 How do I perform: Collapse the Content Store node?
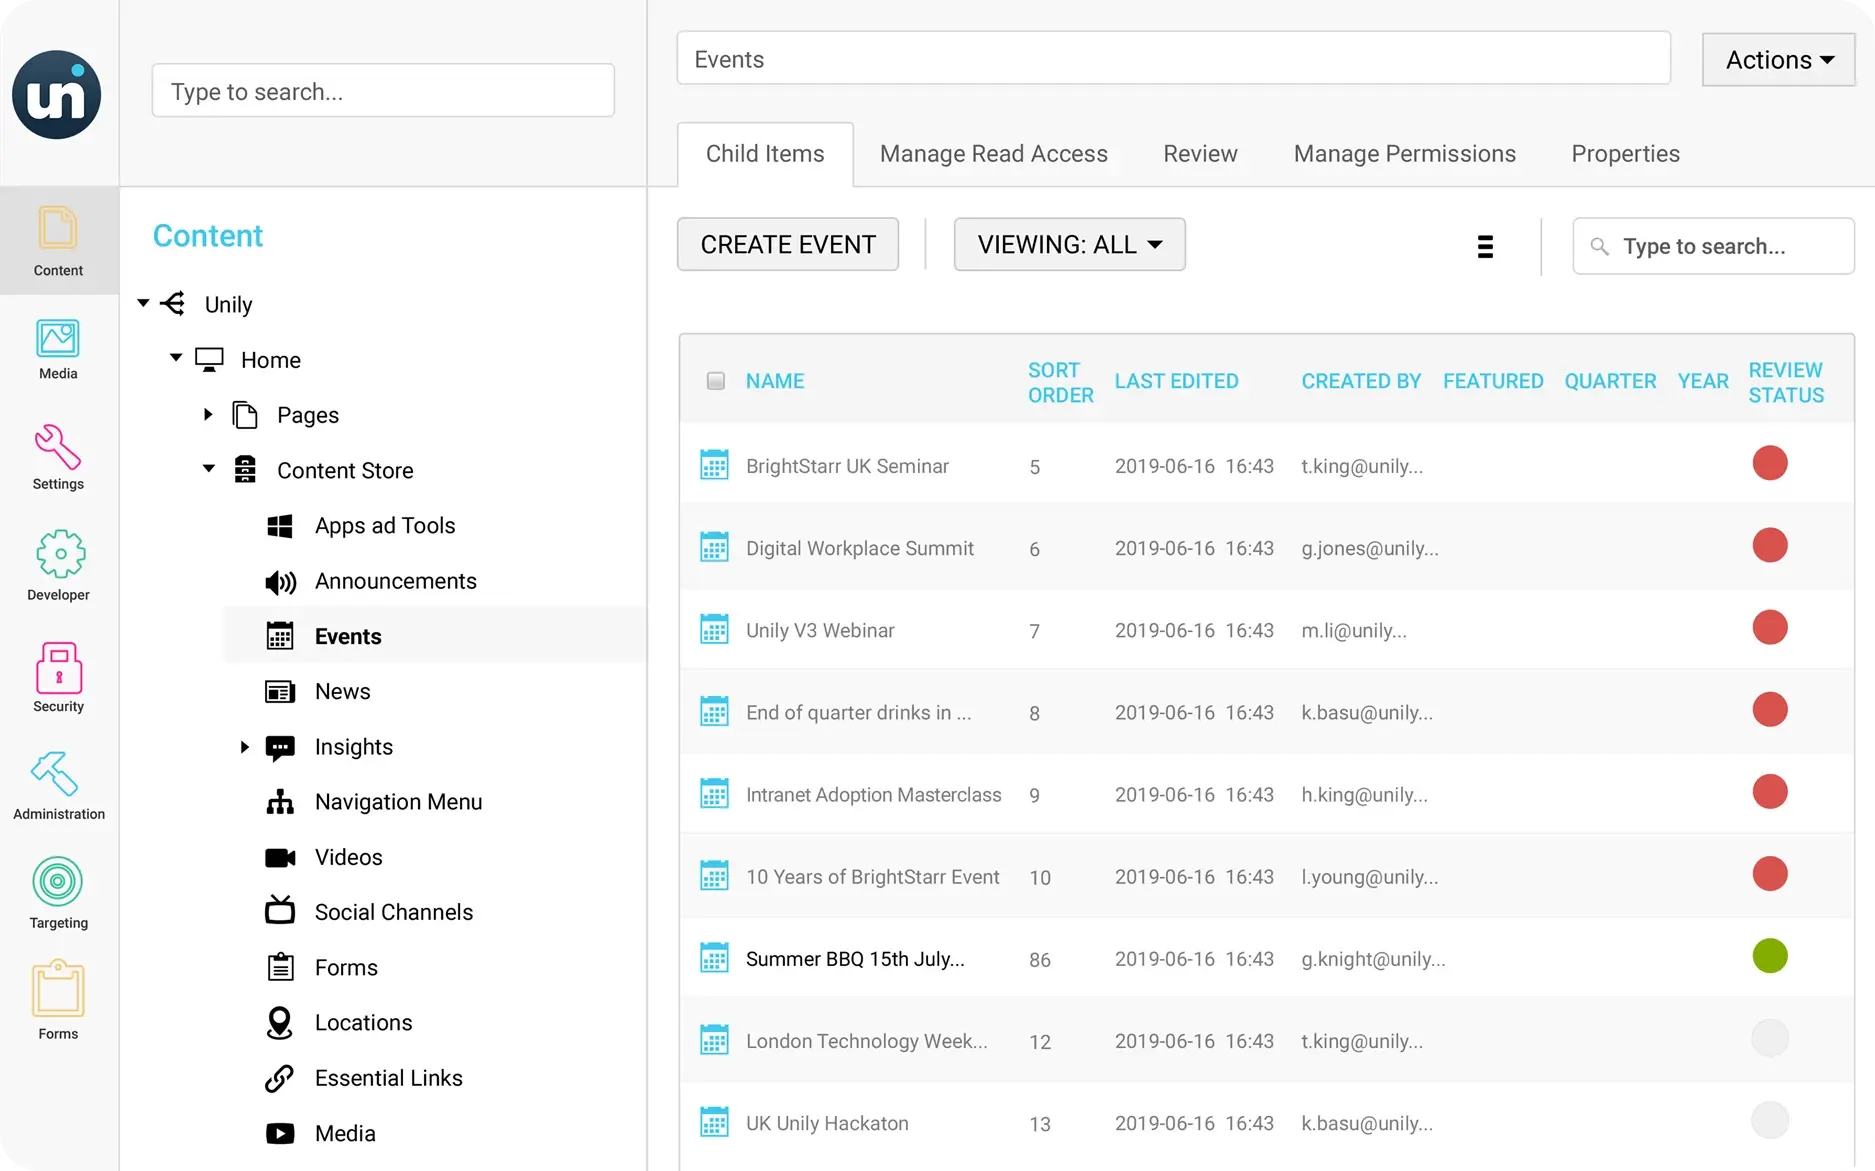click(209, 468)
